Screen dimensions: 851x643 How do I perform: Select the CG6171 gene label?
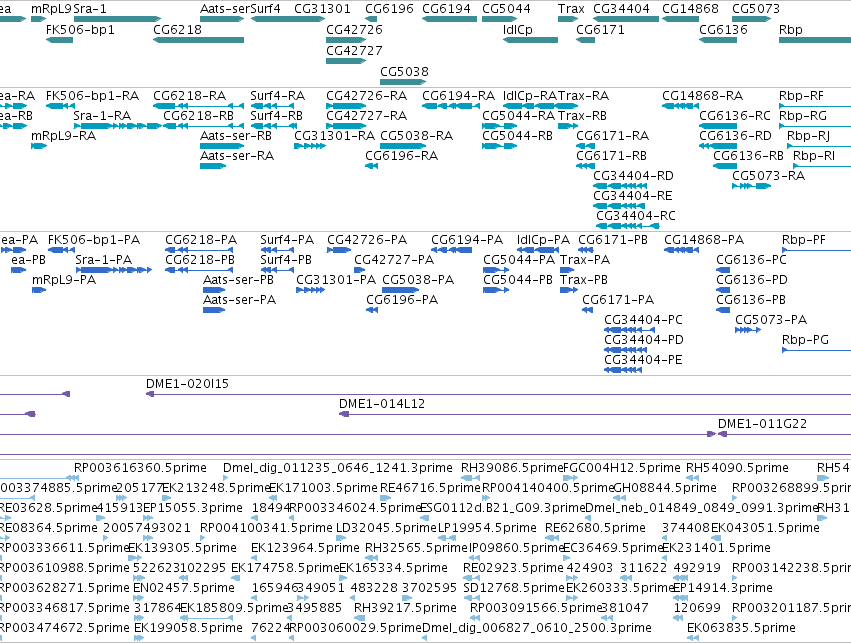tap(600, 30)
